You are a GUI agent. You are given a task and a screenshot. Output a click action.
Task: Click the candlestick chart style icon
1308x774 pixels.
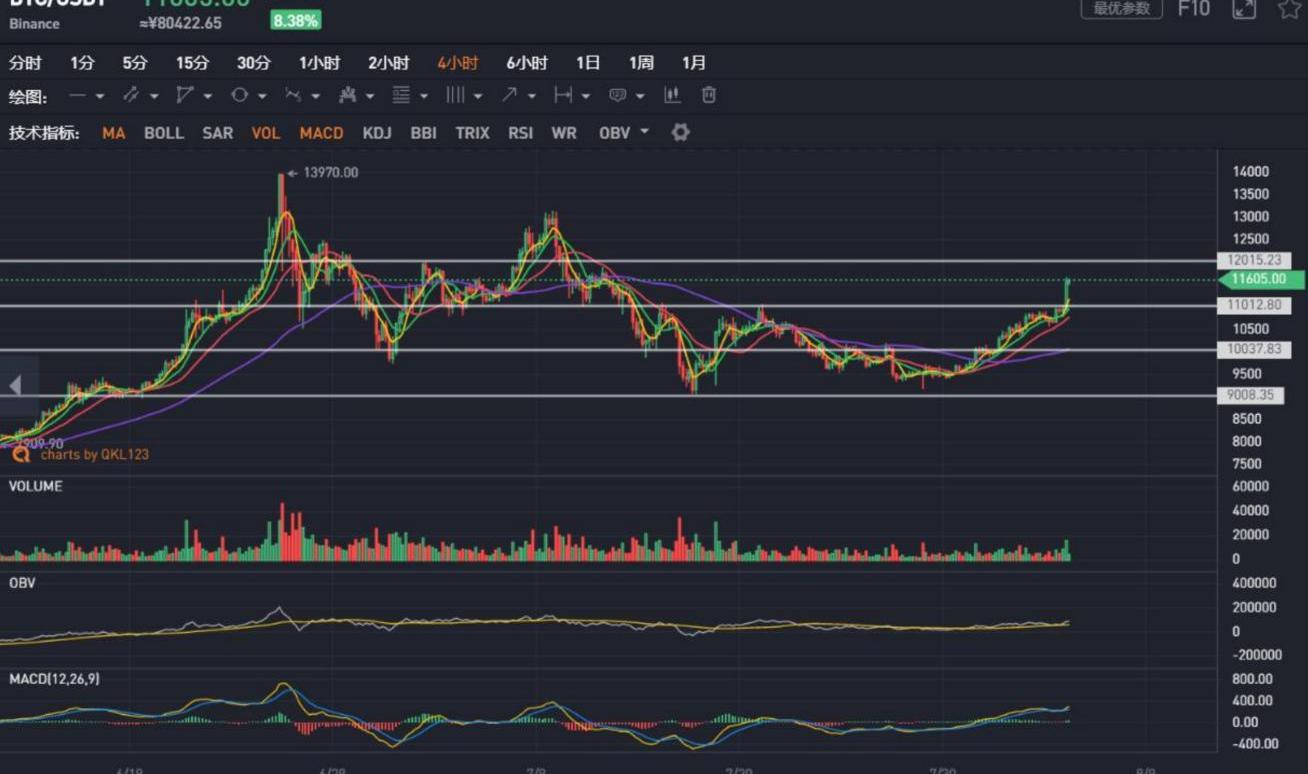(x=672, y=95)
